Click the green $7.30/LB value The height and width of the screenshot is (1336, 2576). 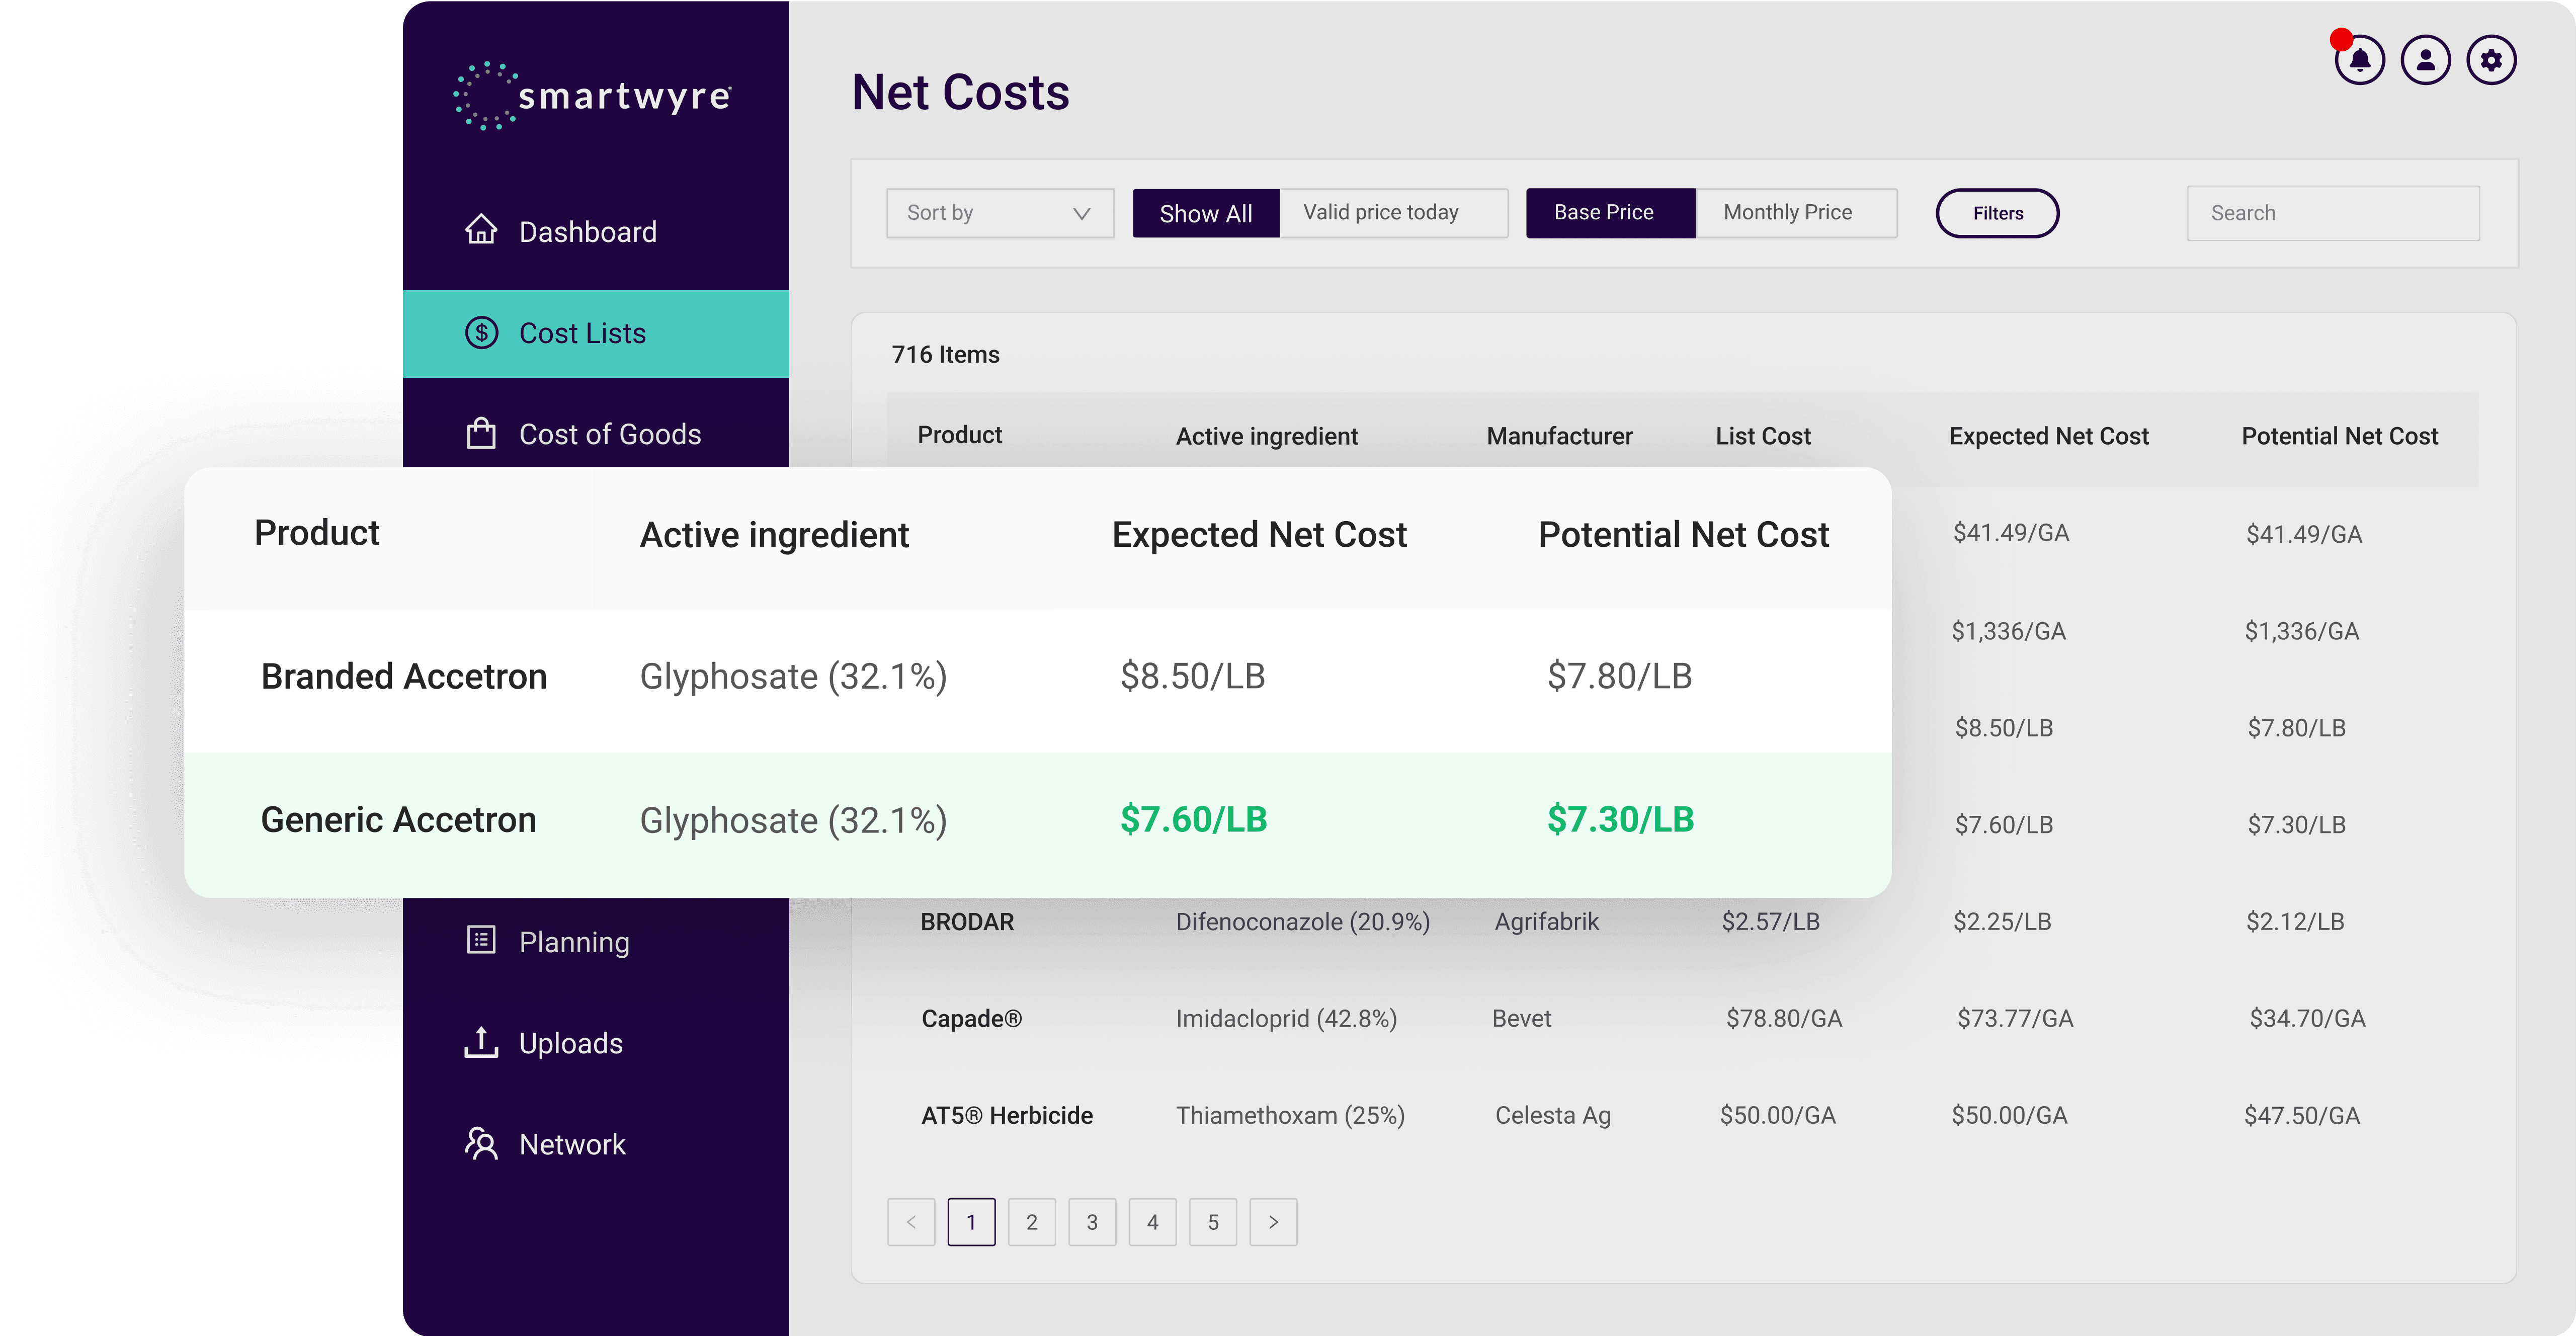coord(1620,819)
